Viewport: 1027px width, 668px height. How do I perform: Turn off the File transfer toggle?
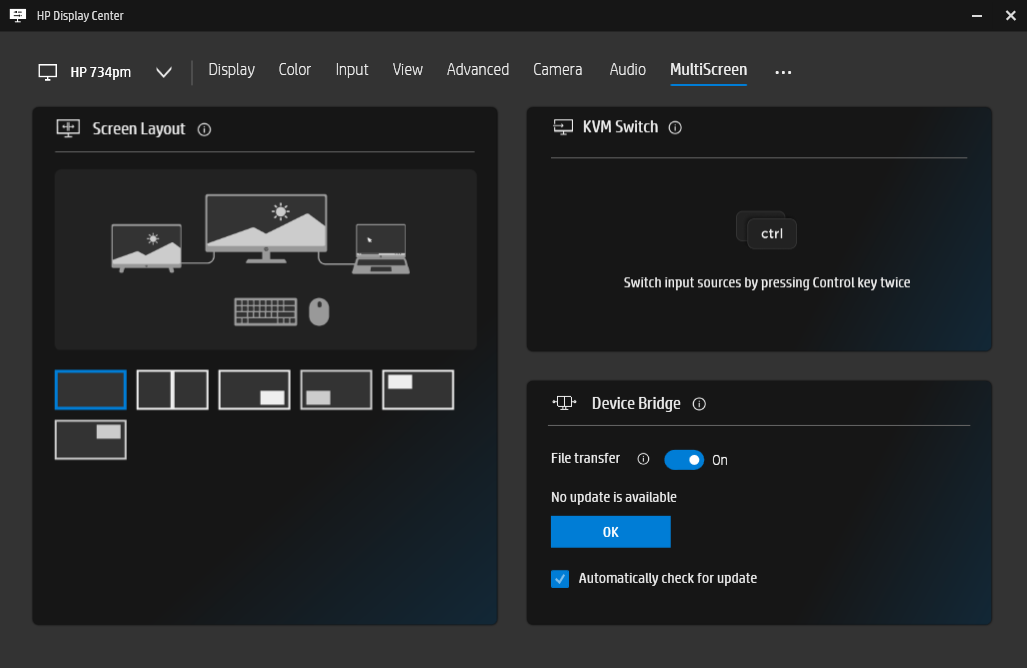[x=684, y=460]
